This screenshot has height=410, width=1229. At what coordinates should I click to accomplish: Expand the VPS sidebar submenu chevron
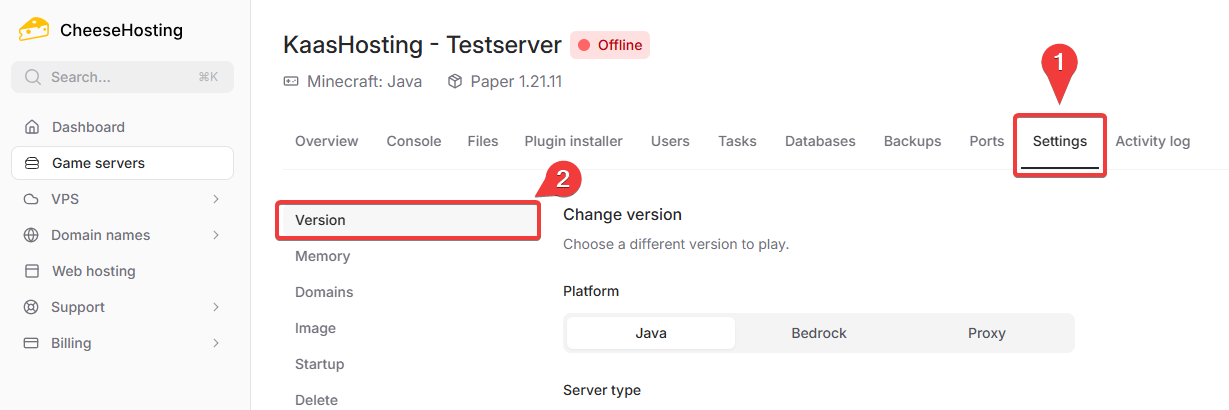216,199
